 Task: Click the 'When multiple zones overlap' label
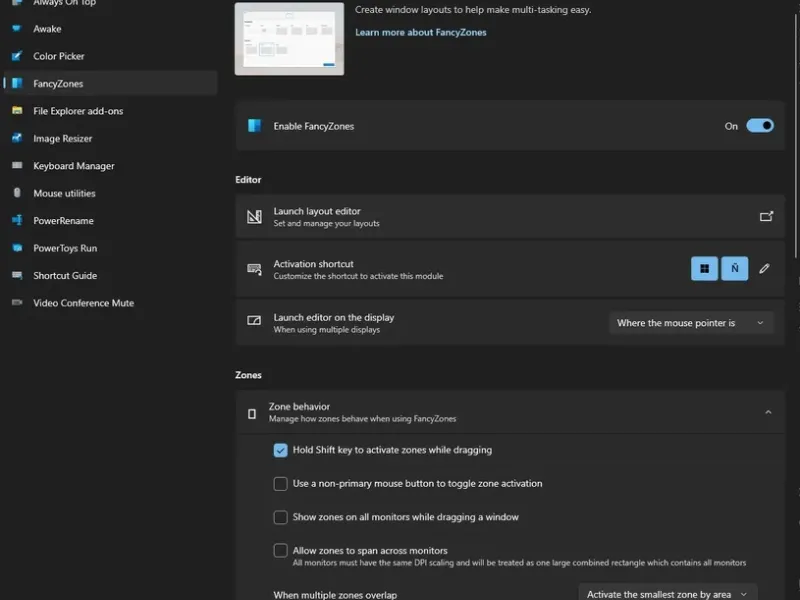point(335,595)
